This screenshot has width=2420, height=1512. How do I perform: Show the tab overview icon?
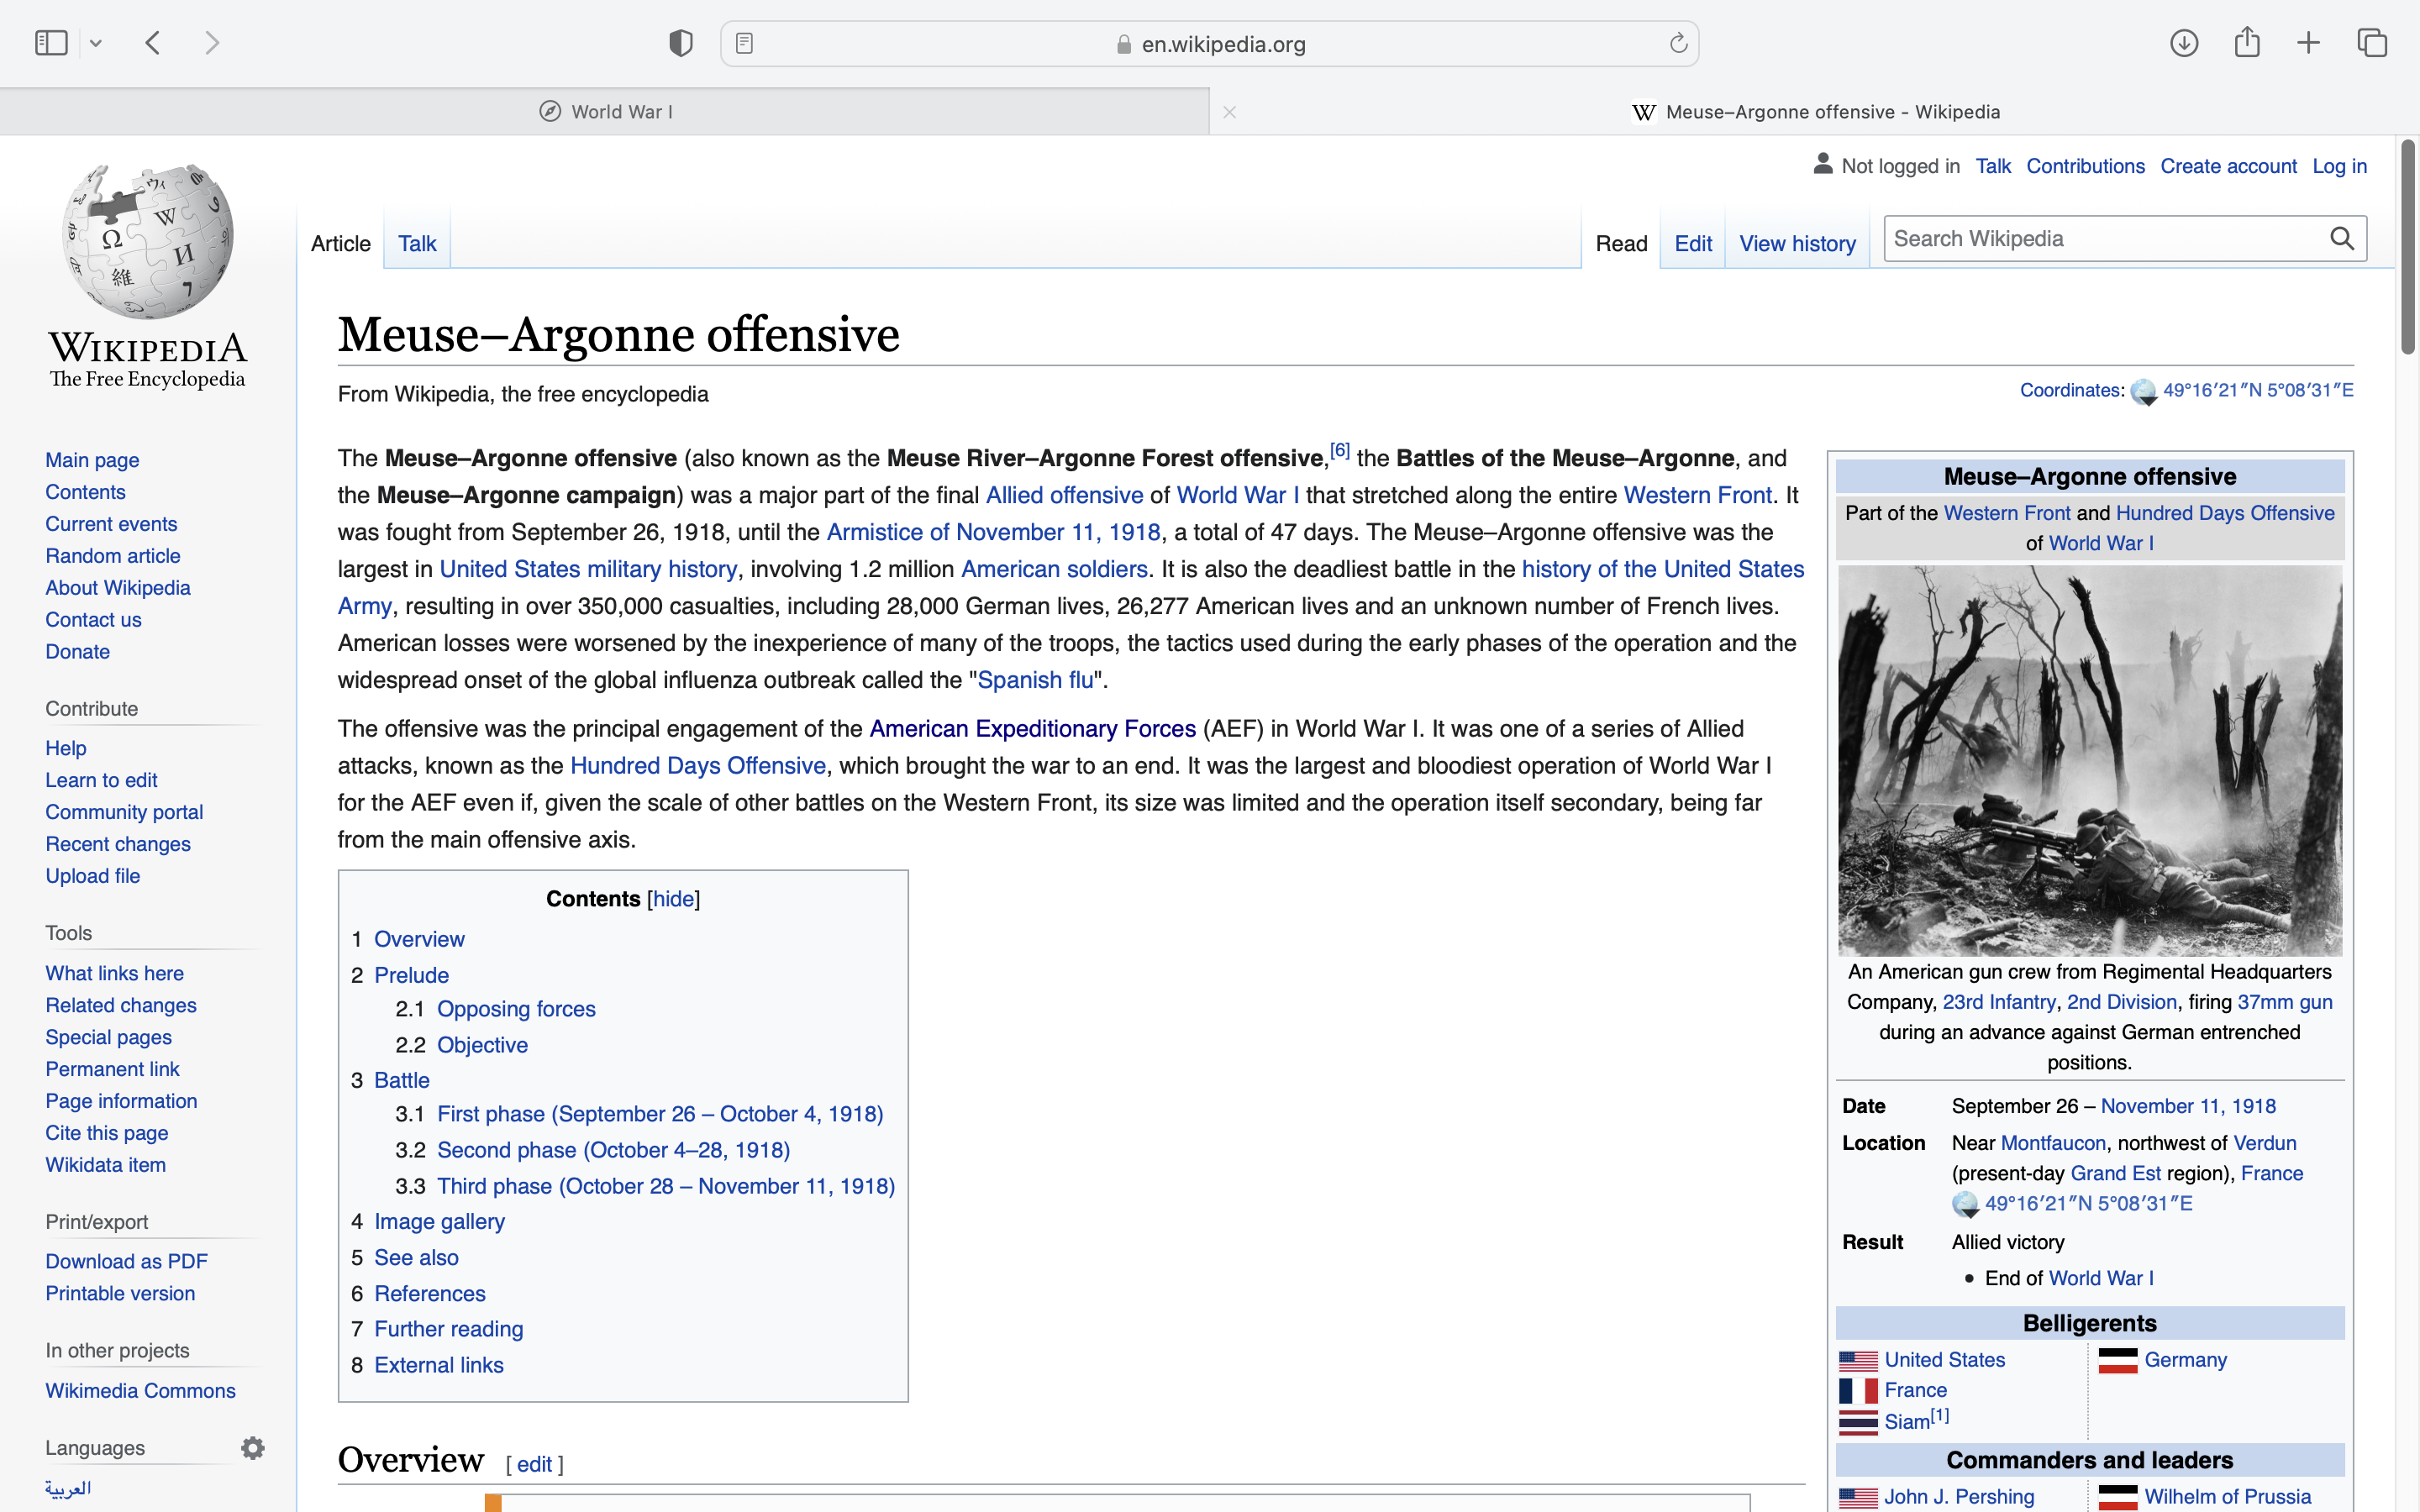pos(2372,43)
